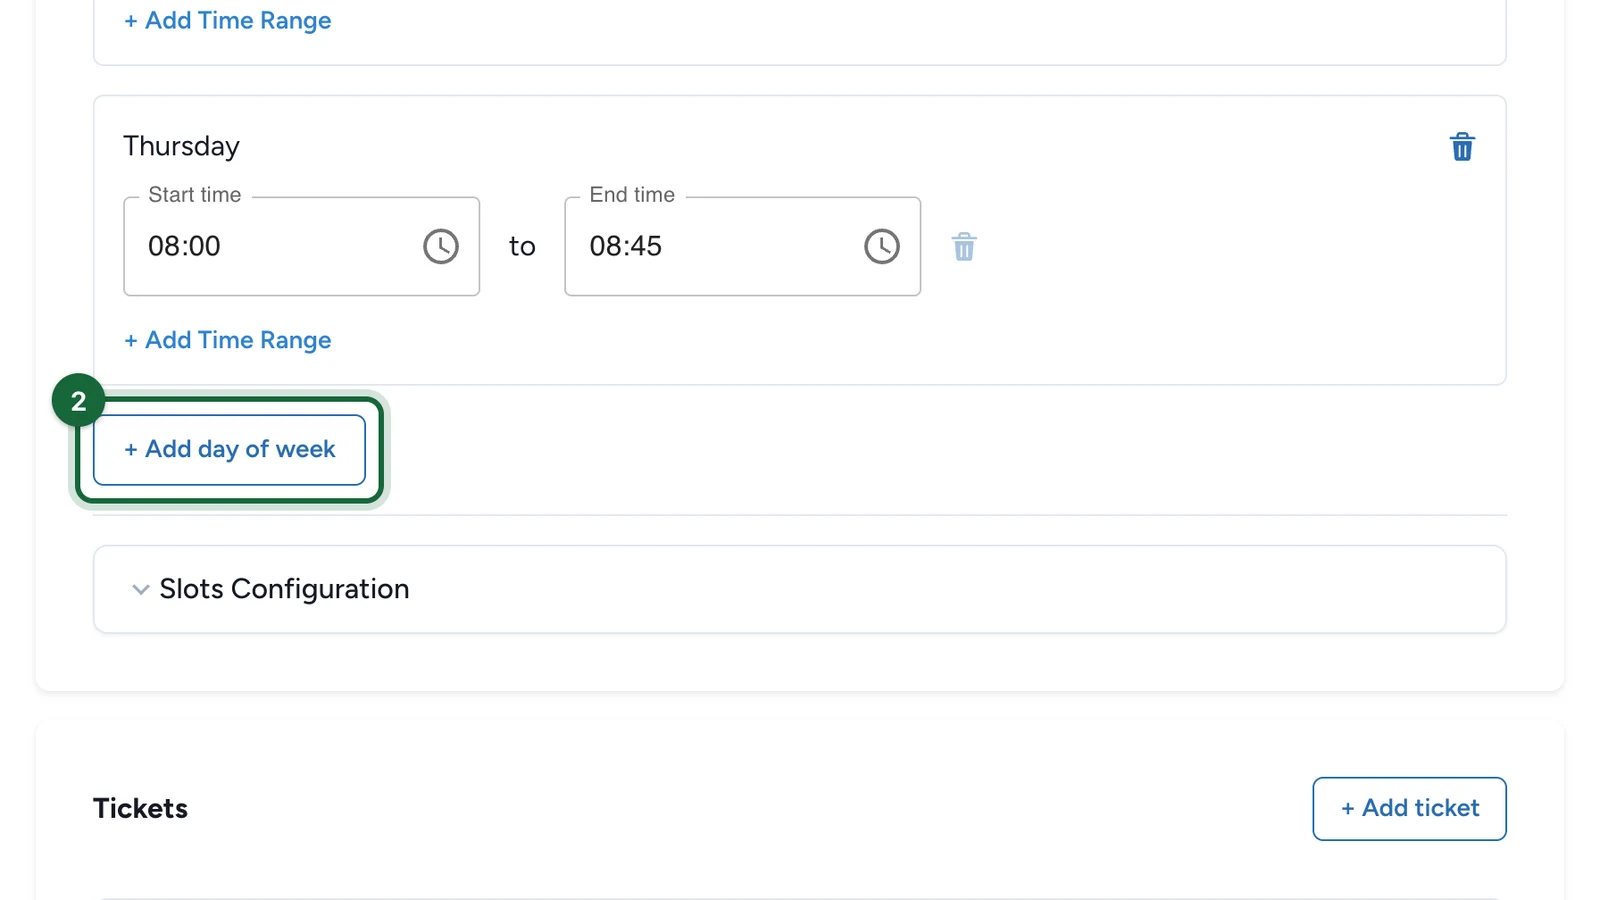
Task: Expand the Slots Configuration section
Action: pyautogui.click(x=800, y=589)
